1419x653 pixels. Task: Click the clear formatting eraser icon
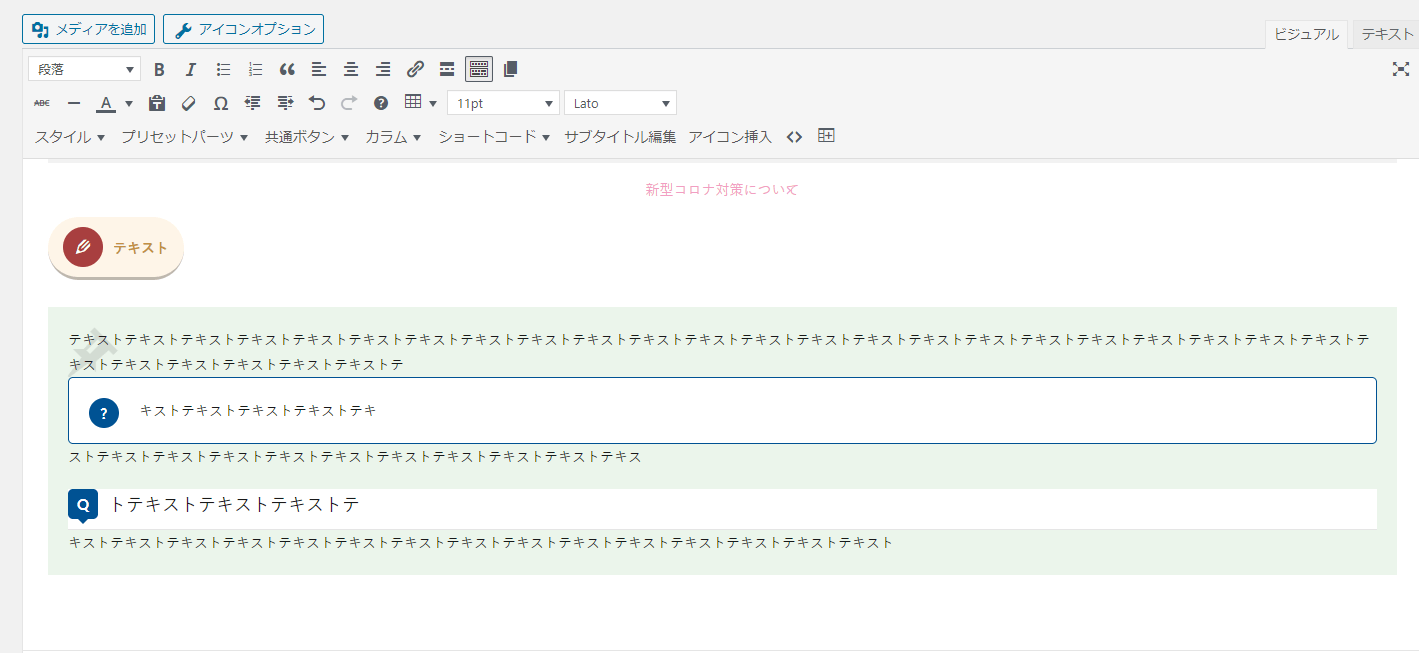[189, 103]
